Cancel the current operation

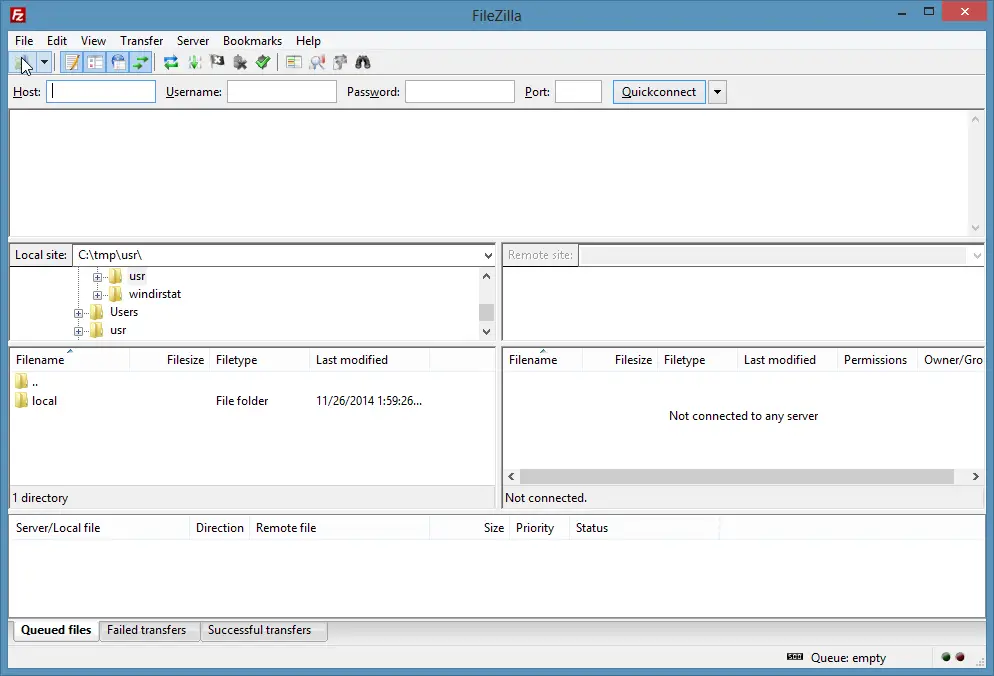pos(217,62)
